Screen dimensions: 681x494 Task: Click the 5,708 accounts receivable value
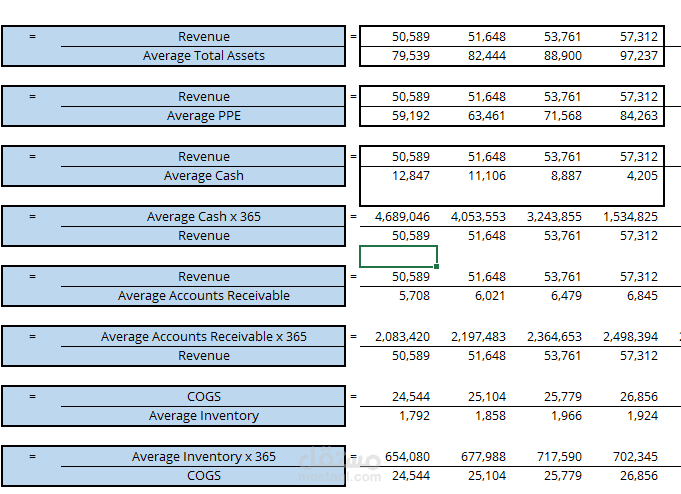point(414,295)
